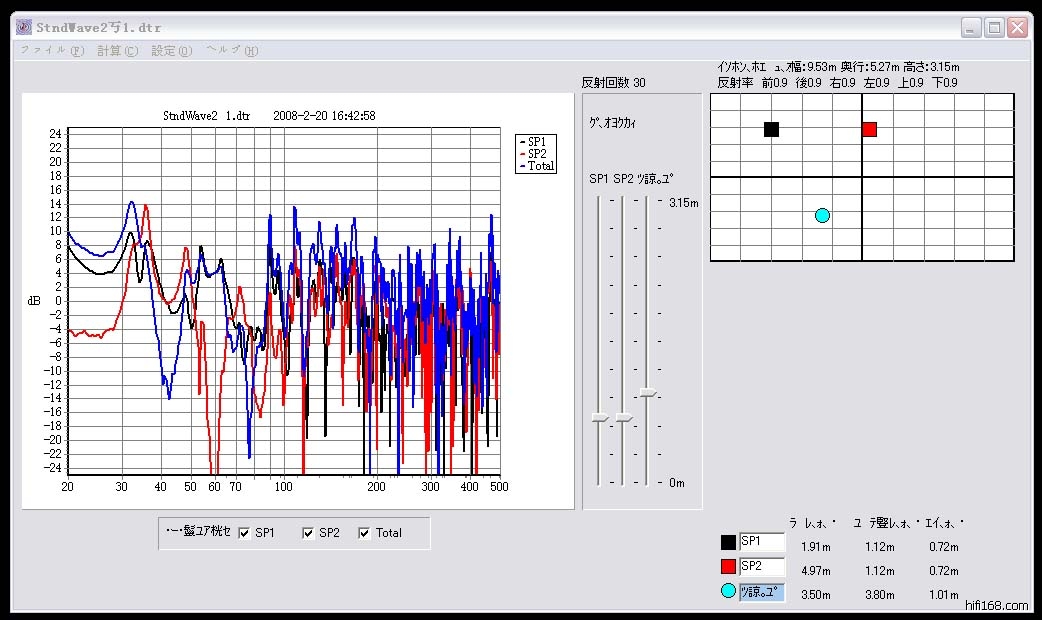Click the application icon in the title bar
The height and width of the screenshot is (620, 1042).
(23, 27)
